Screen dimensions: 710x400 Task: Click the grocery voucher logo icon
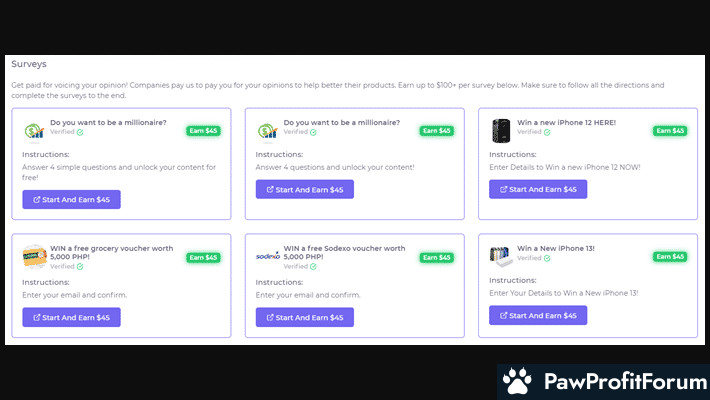[x=34, y=257]
